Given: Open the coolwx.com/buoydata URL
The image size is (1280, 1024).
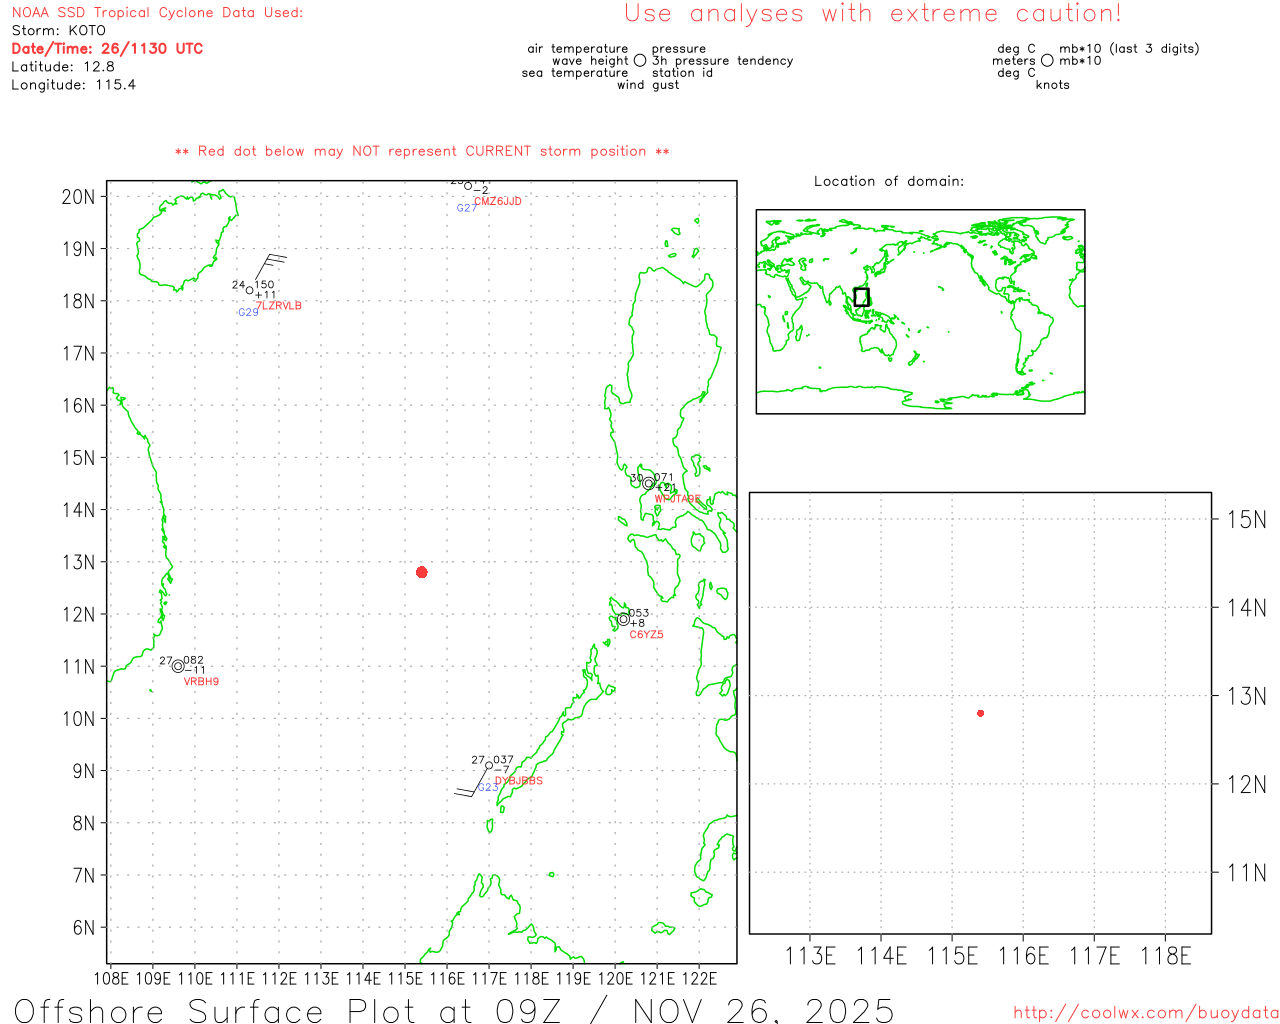Looking at the screenshot, I should click(1145, 1013).
